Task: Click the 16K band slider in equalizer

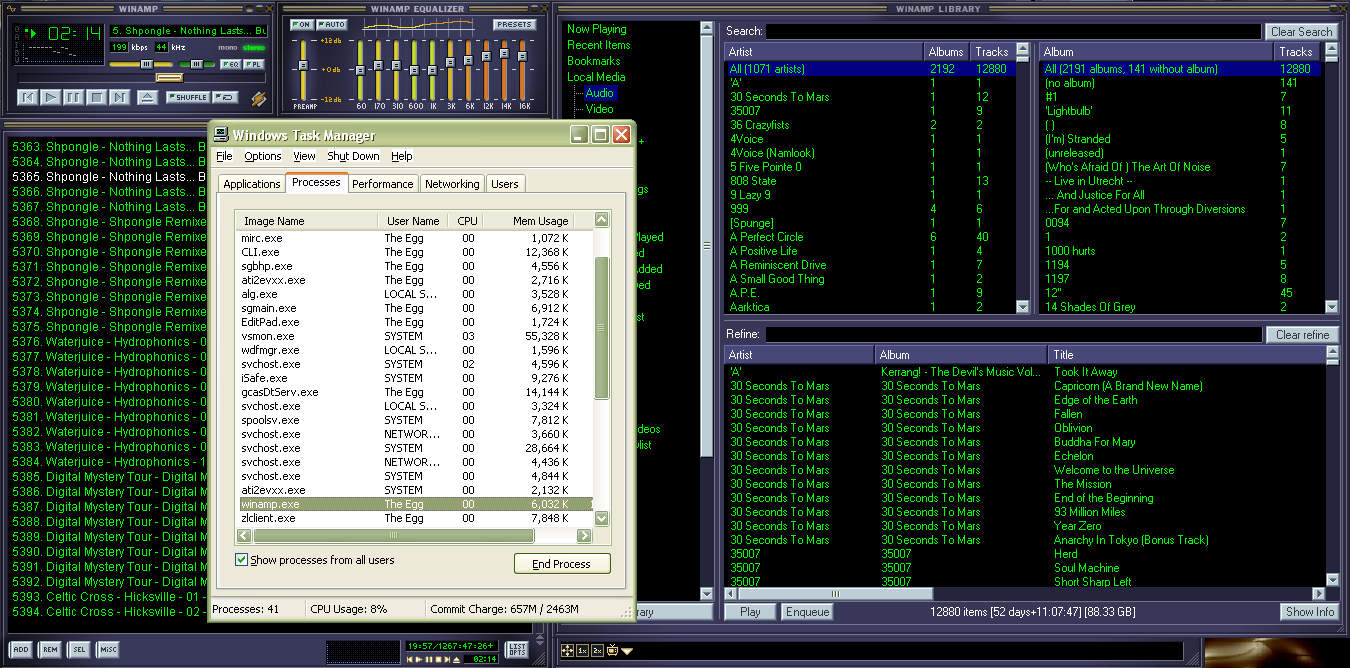Action: [522, 69]
